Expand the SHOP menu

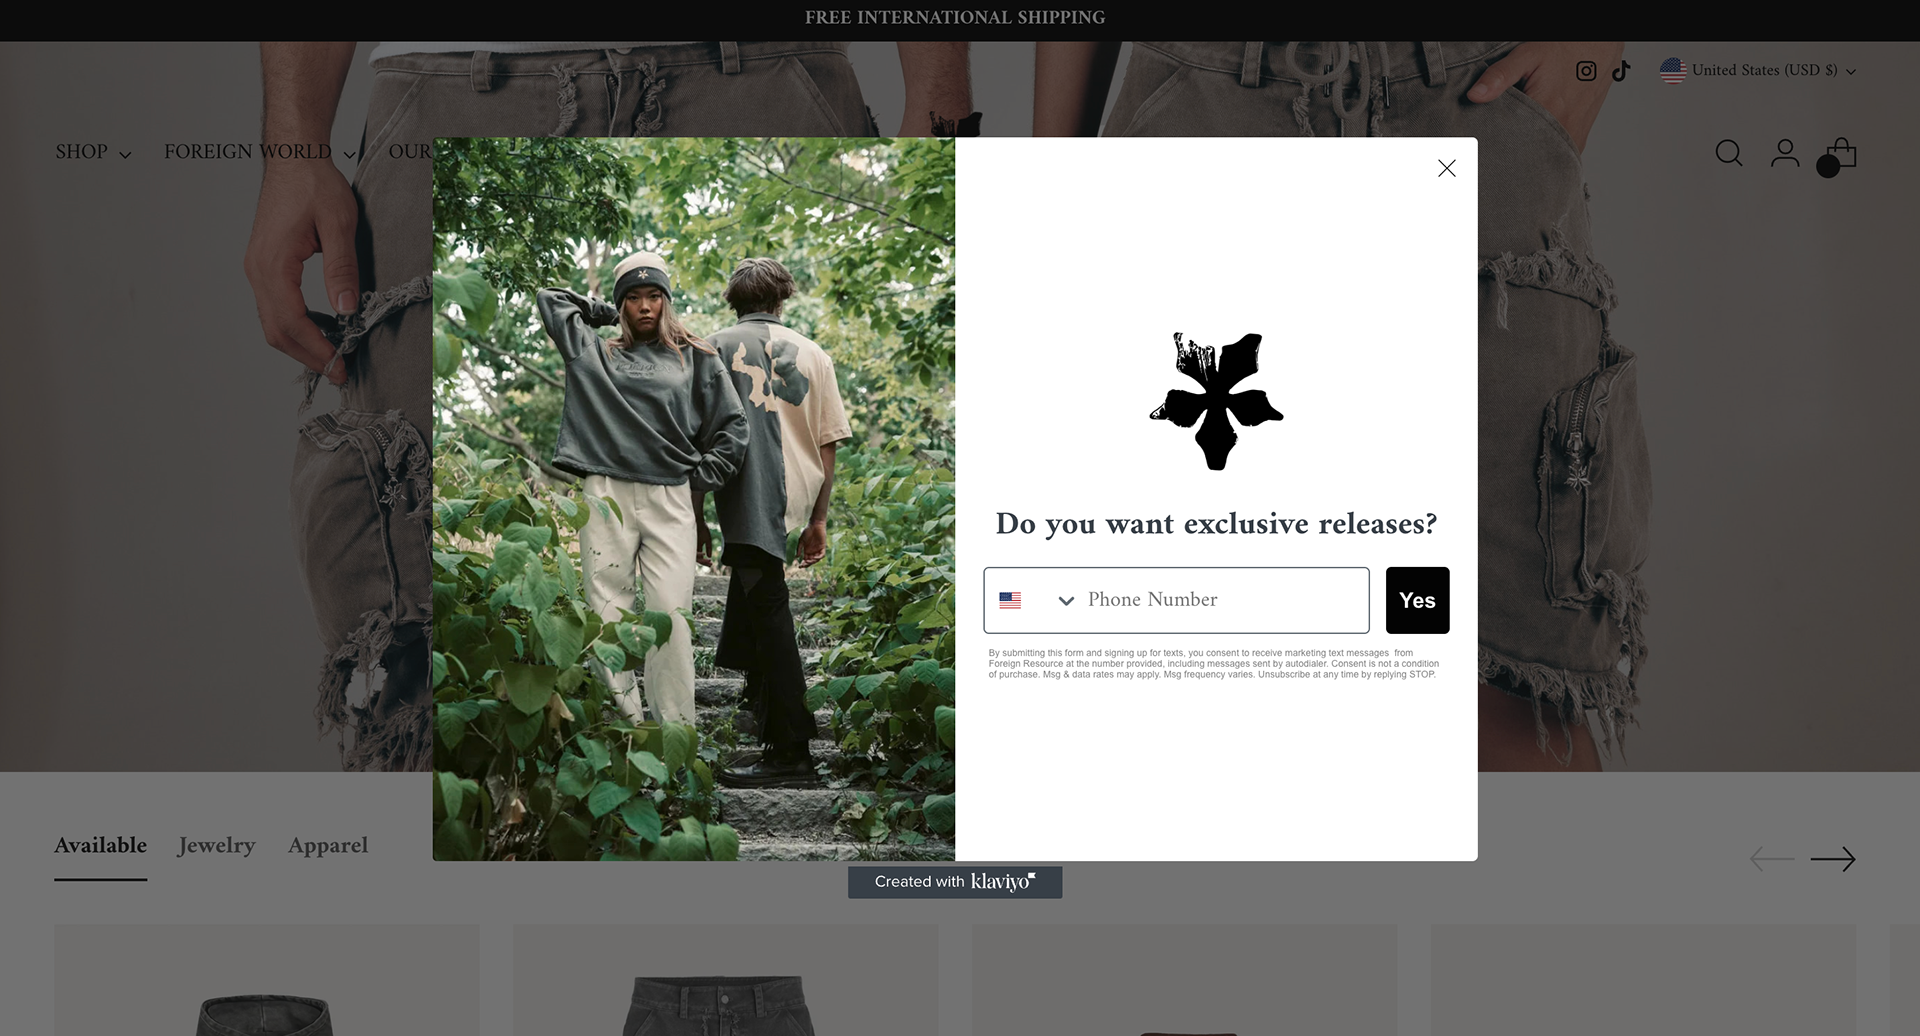click(x=93, y=152)
